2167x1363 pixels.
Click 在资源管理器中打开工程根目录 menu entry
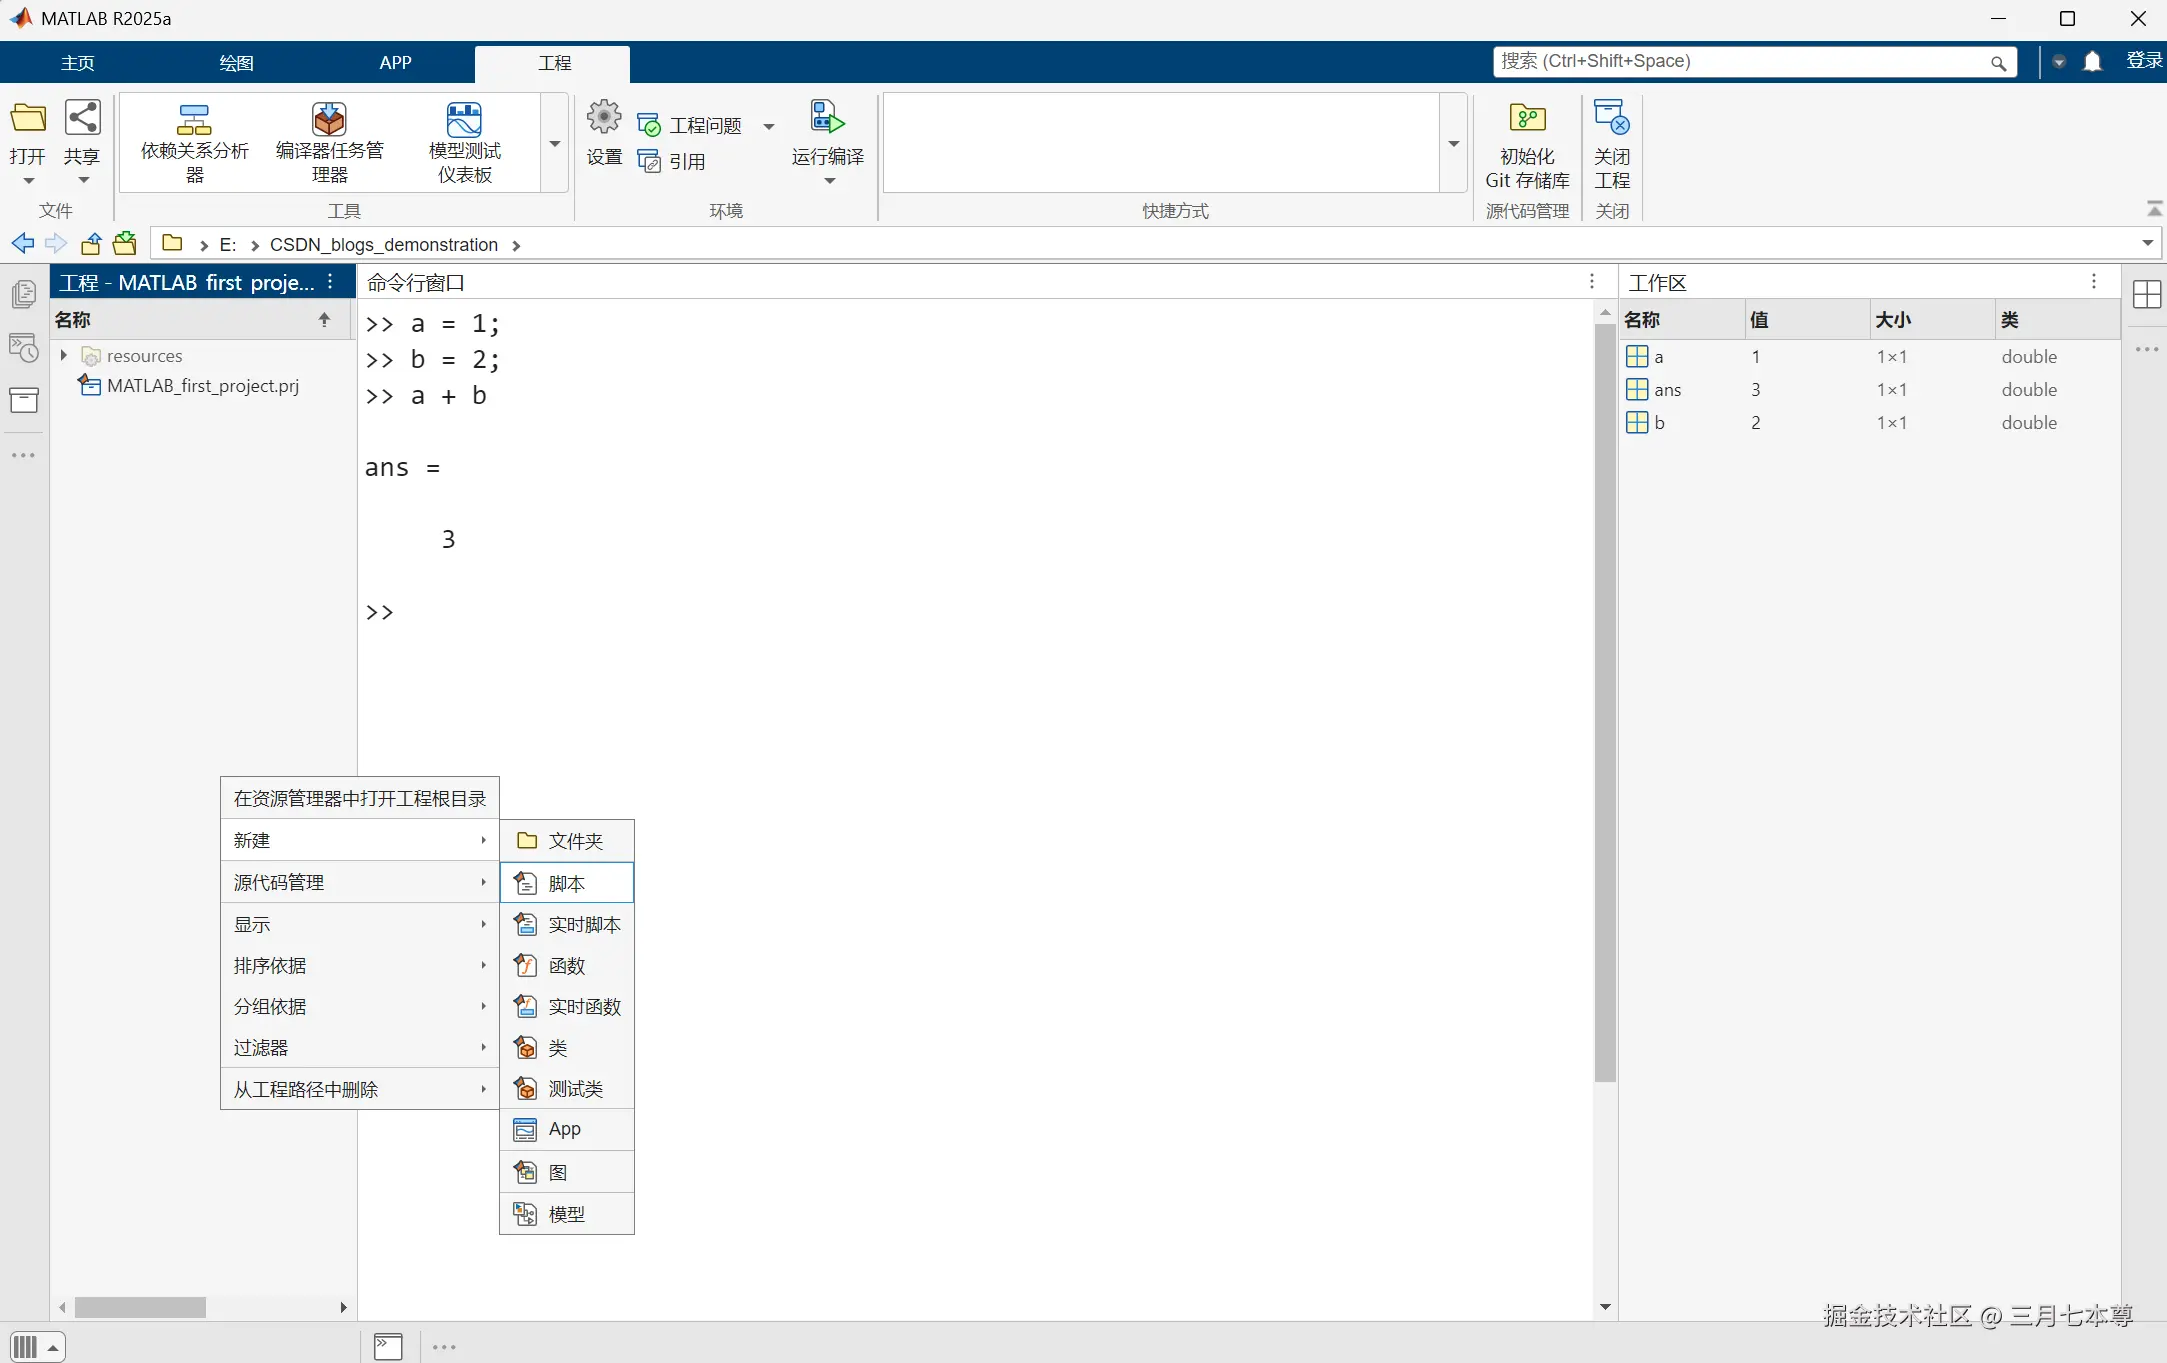tap(359, 798)
